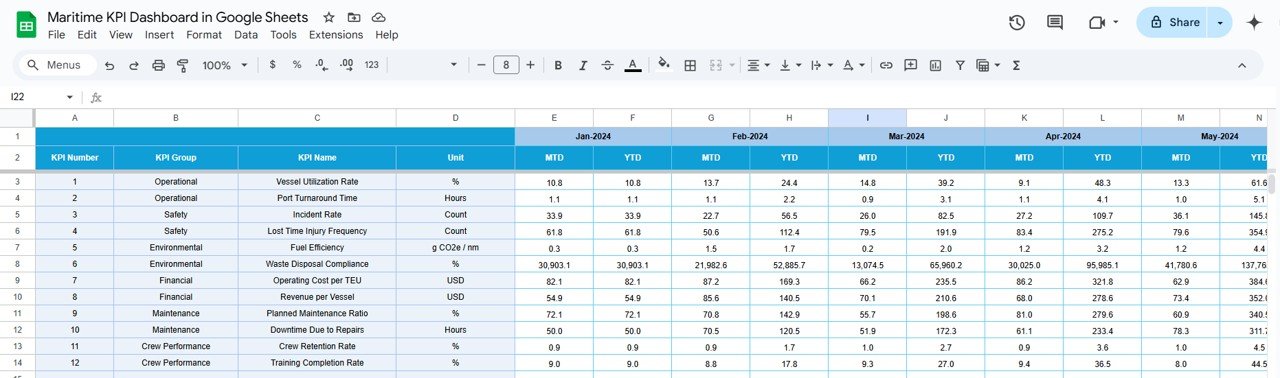Image resolution: width=1280 pixels, height=378 pixels.
Task: Click the print icon in toolbar
Action: click(x=158, y=65)
